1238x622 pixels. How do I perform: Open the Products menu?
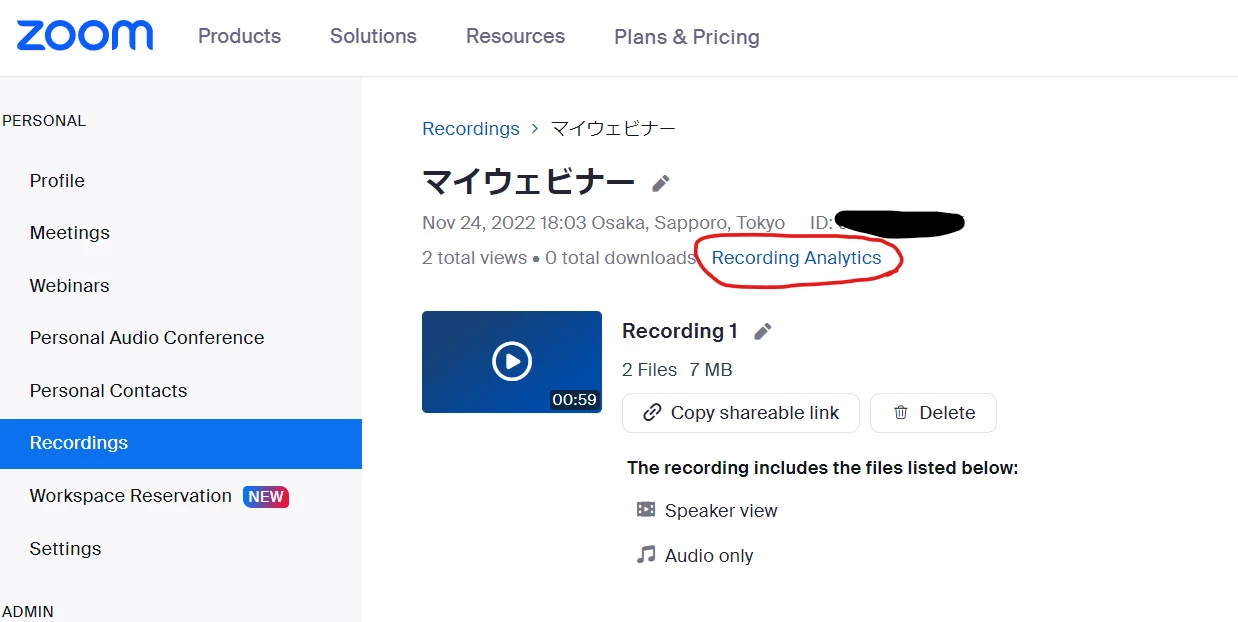point(239,36)
